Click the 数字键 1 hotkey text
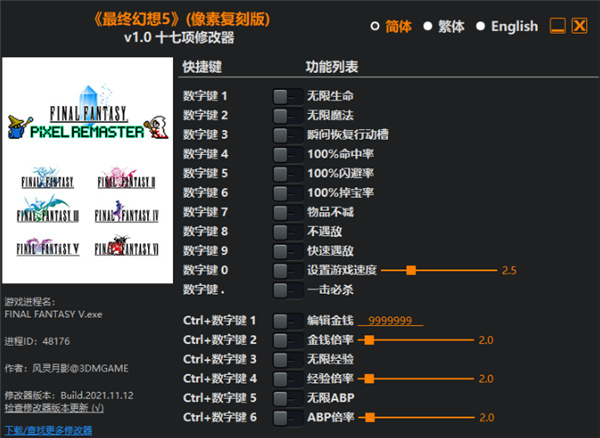 (x=205, y=96)
